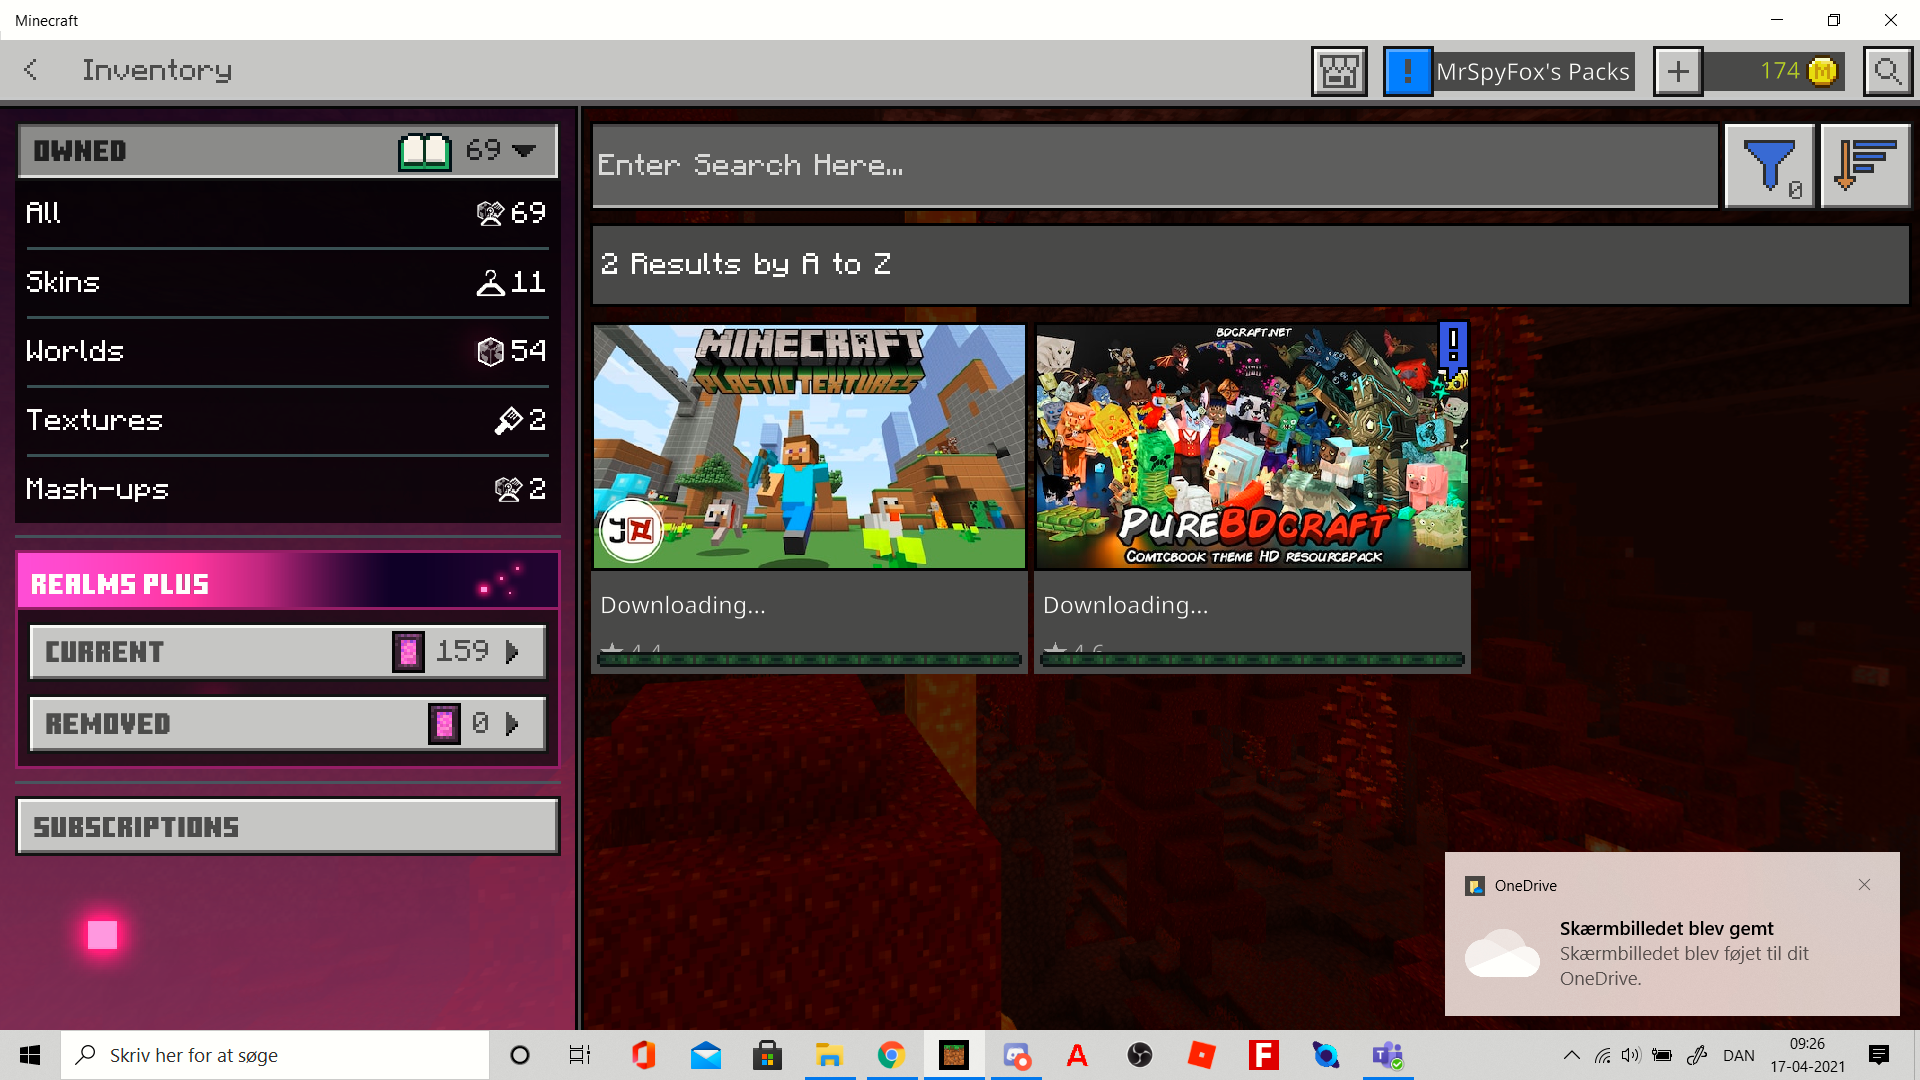Dismiss the OneDrive notification
Image resolution: width=1920 pixels, height=1080 pixels.
coord(1864,885)
